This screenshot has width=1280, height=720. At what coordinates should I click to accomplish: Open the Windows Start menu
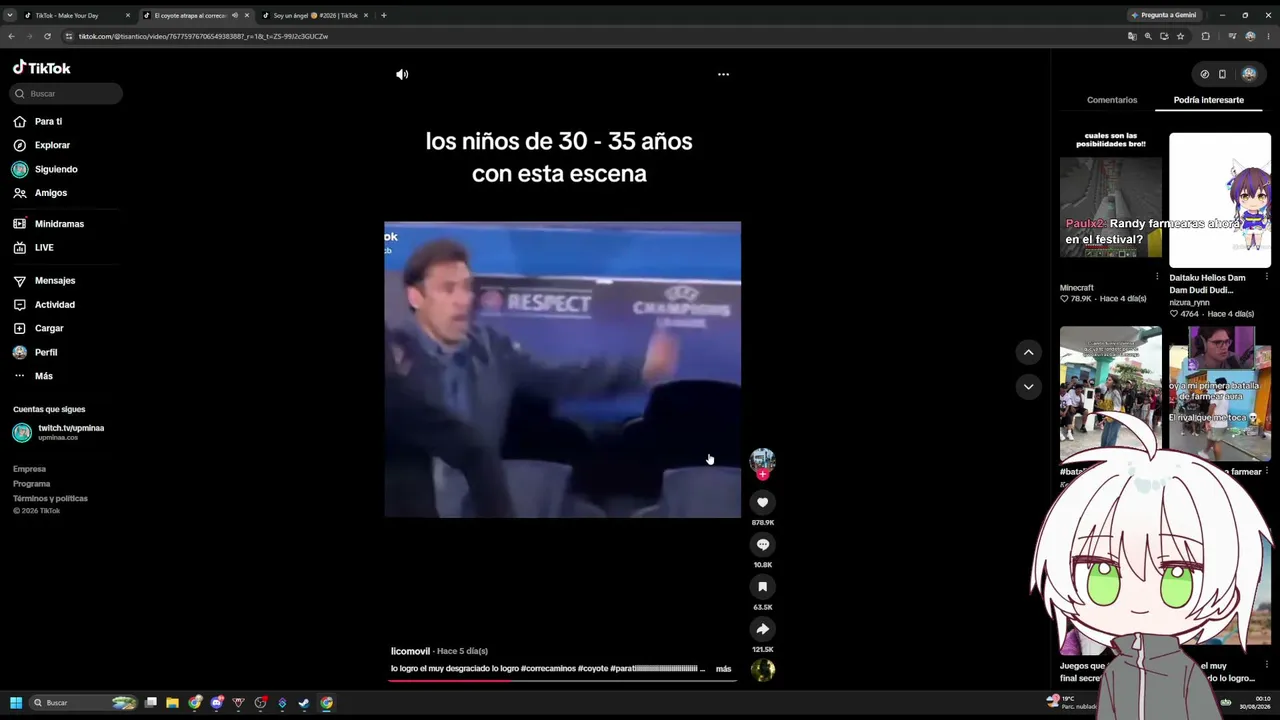click(x=16, y=703)
